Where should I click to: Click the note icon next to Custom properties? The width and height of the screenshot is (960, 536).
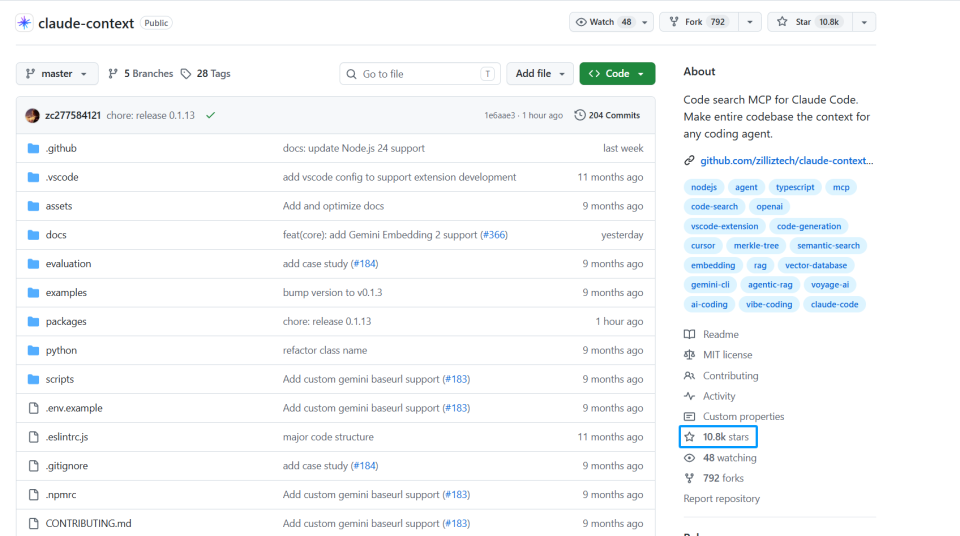689,417
